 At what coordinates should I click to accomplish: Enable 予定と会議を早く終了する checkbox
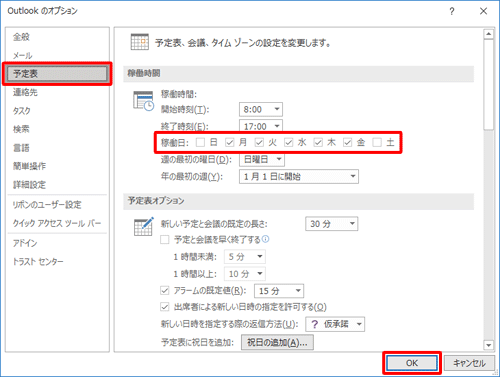point(165,240)
